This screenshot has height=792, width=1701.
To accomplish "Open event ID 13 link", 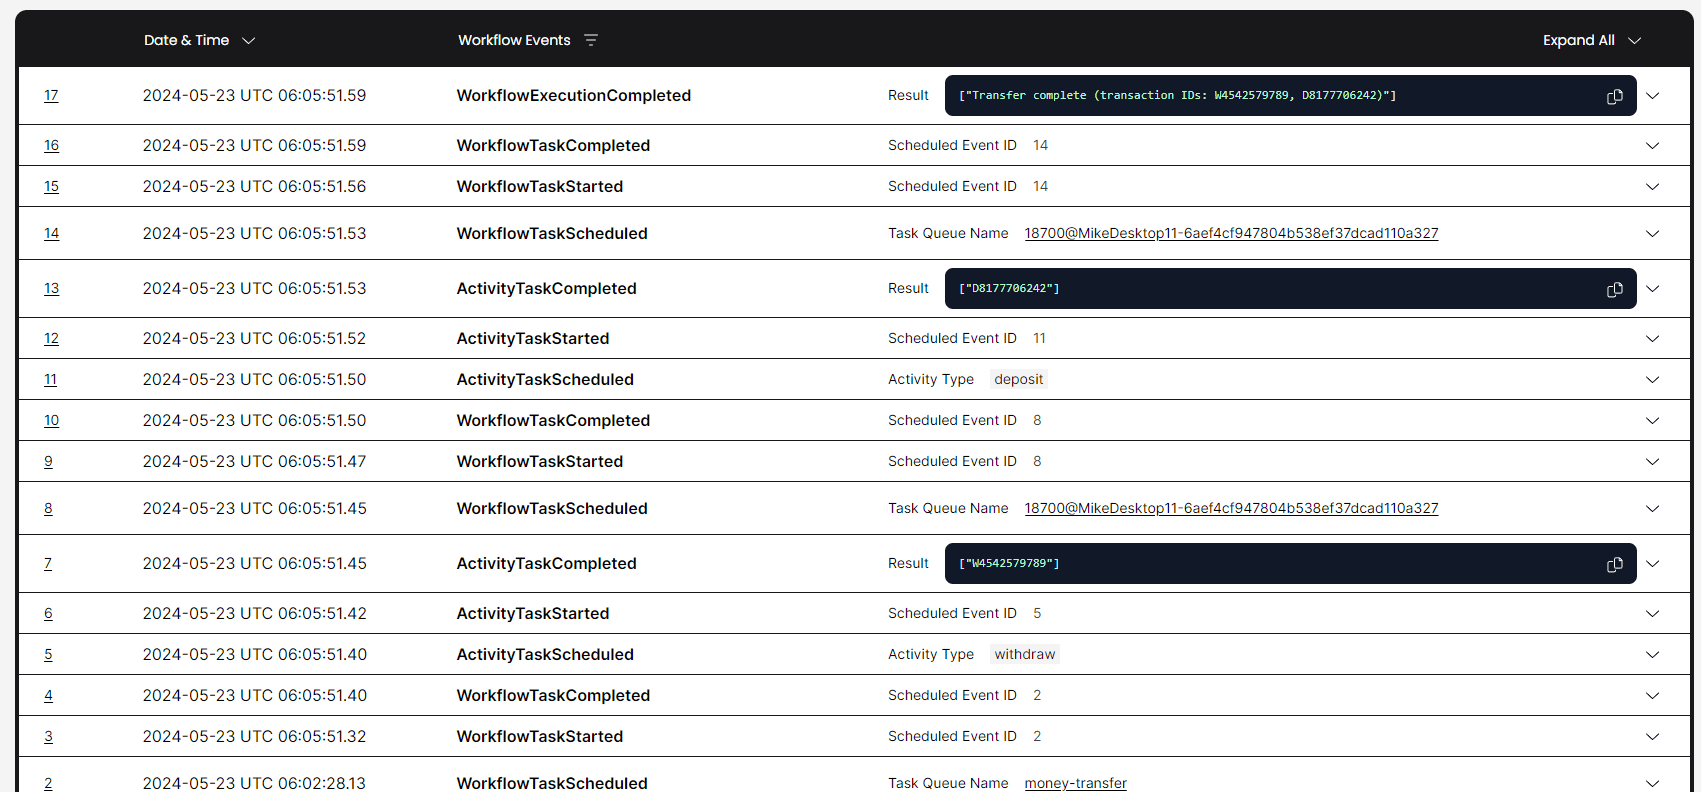I will [x=51, y=289].
